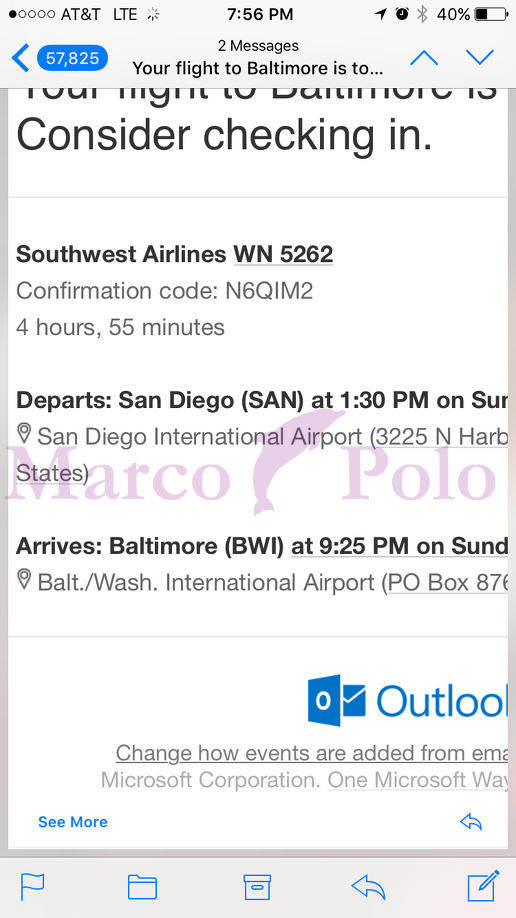
Task: Open Balt./Wash. airport PO Box address
Action: pos(448,583)
